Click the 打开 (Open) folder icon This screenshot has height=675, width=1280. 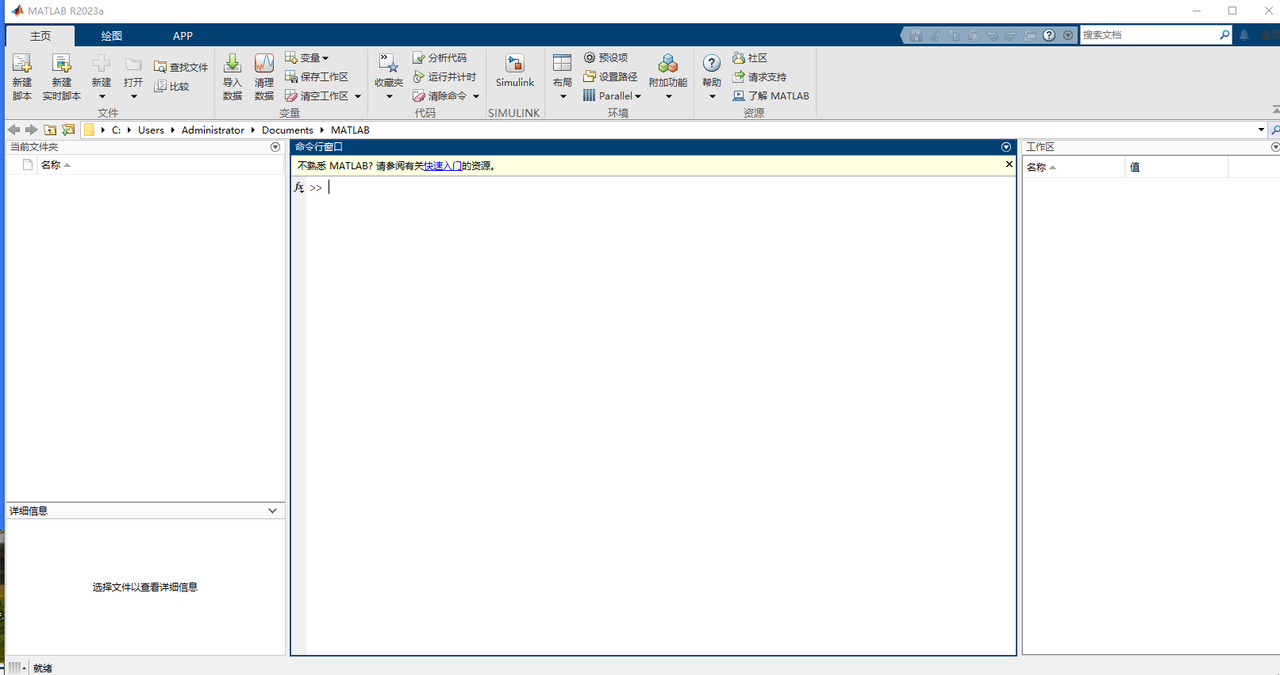coord(133,64)
